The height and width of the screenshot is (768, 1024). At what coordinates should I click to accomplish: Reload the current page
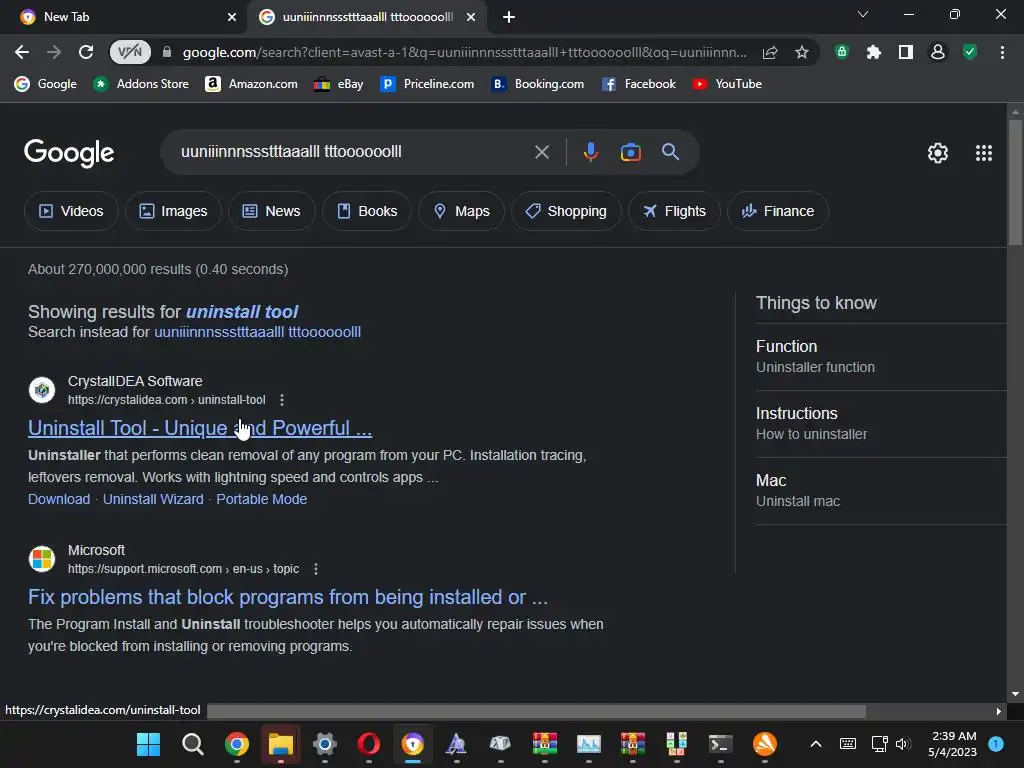pyautogui.click(x=86, y=52)
